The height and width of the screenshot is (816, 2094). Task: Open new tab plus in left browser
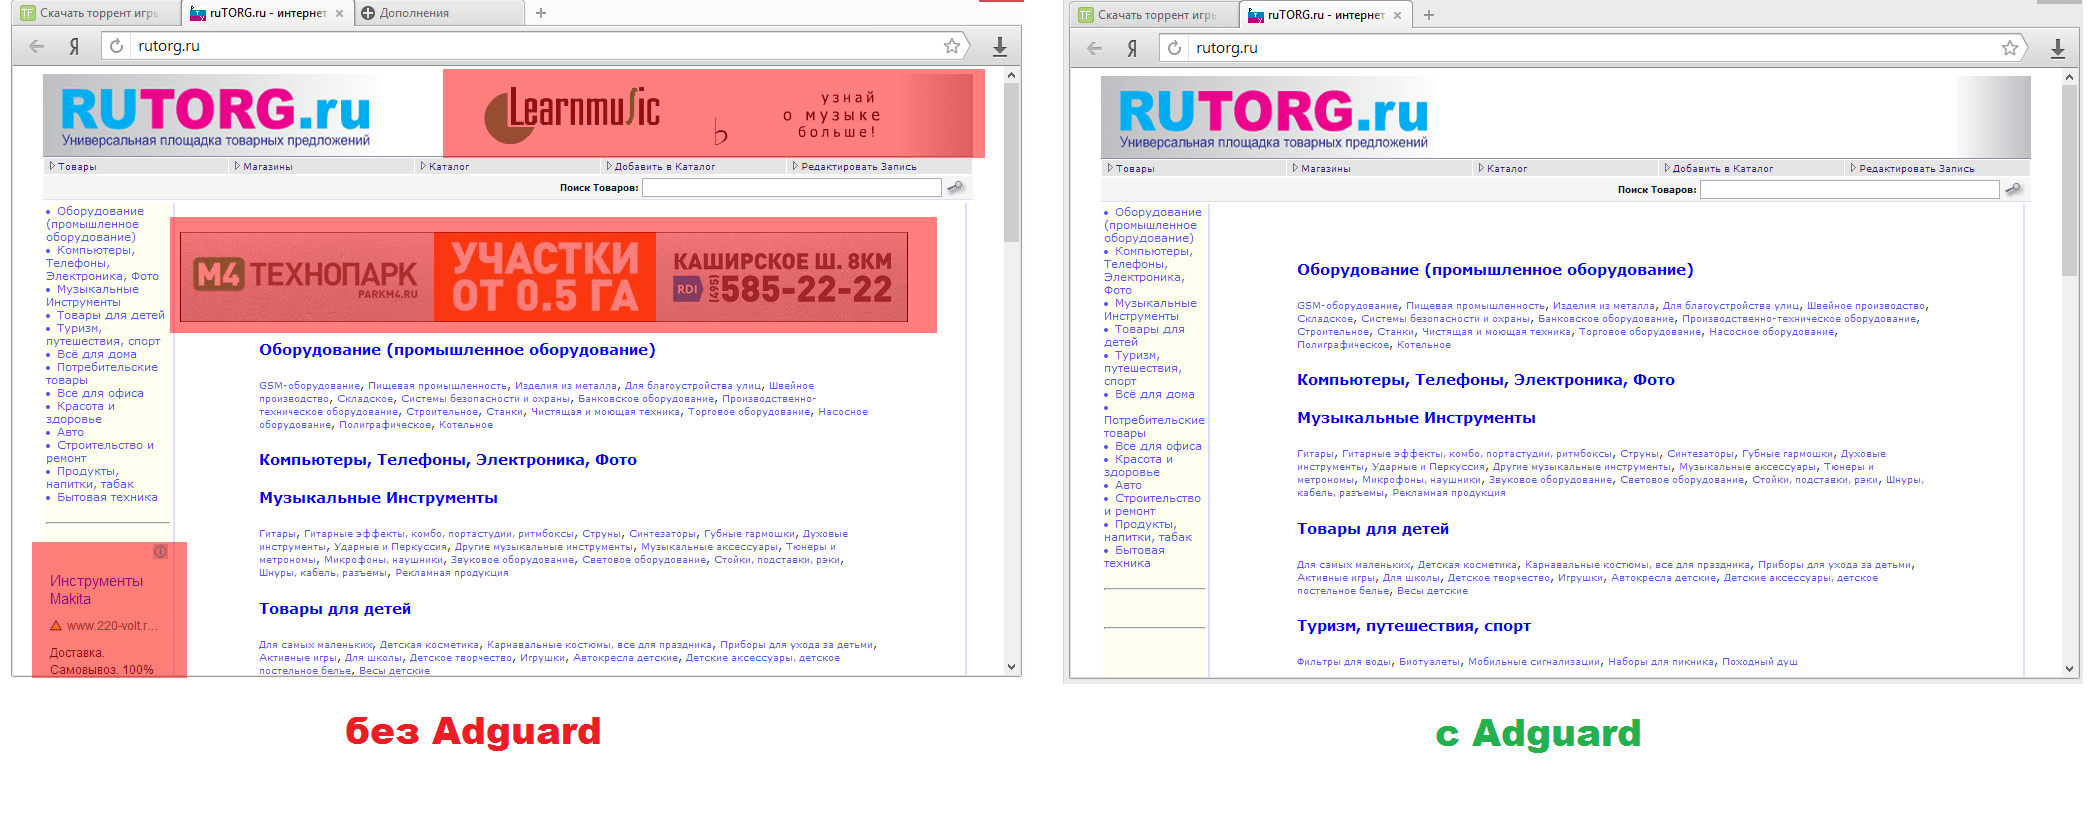pyautogui.click(x=541, y=13)
